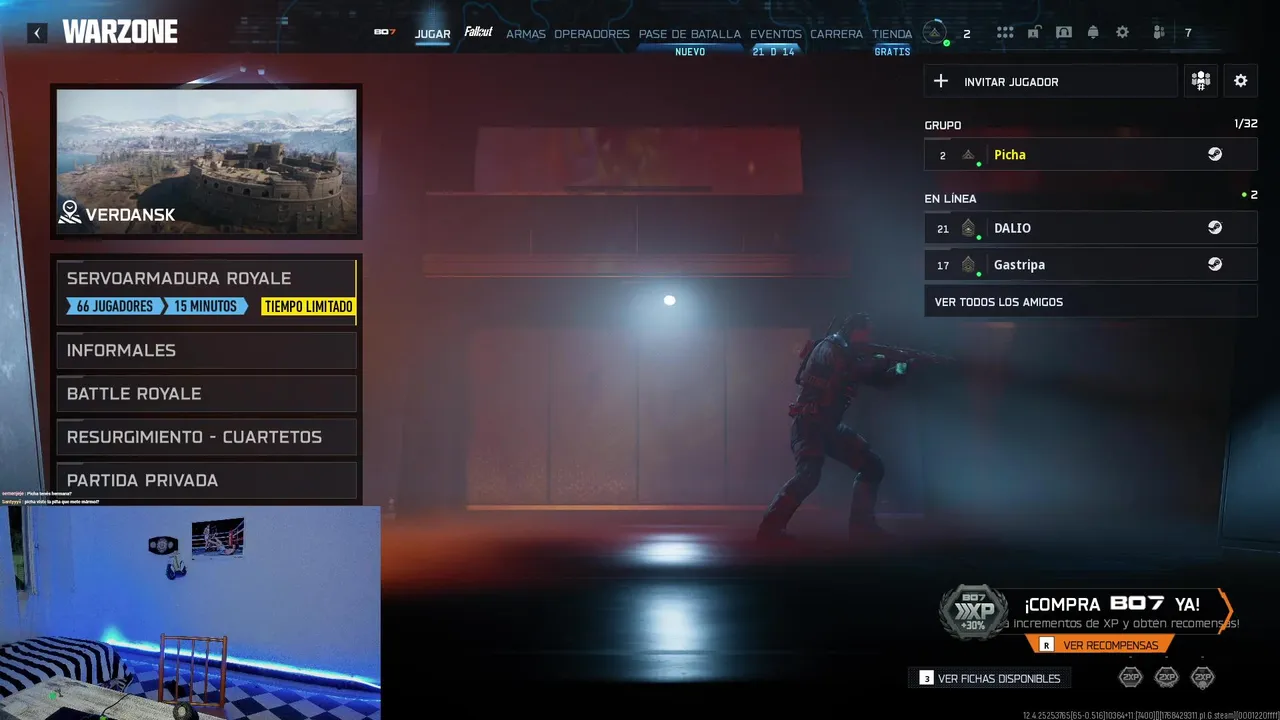Screen dimensions: 1280x720
Task: Open the notifications bell
Action: click(1093, 33)
